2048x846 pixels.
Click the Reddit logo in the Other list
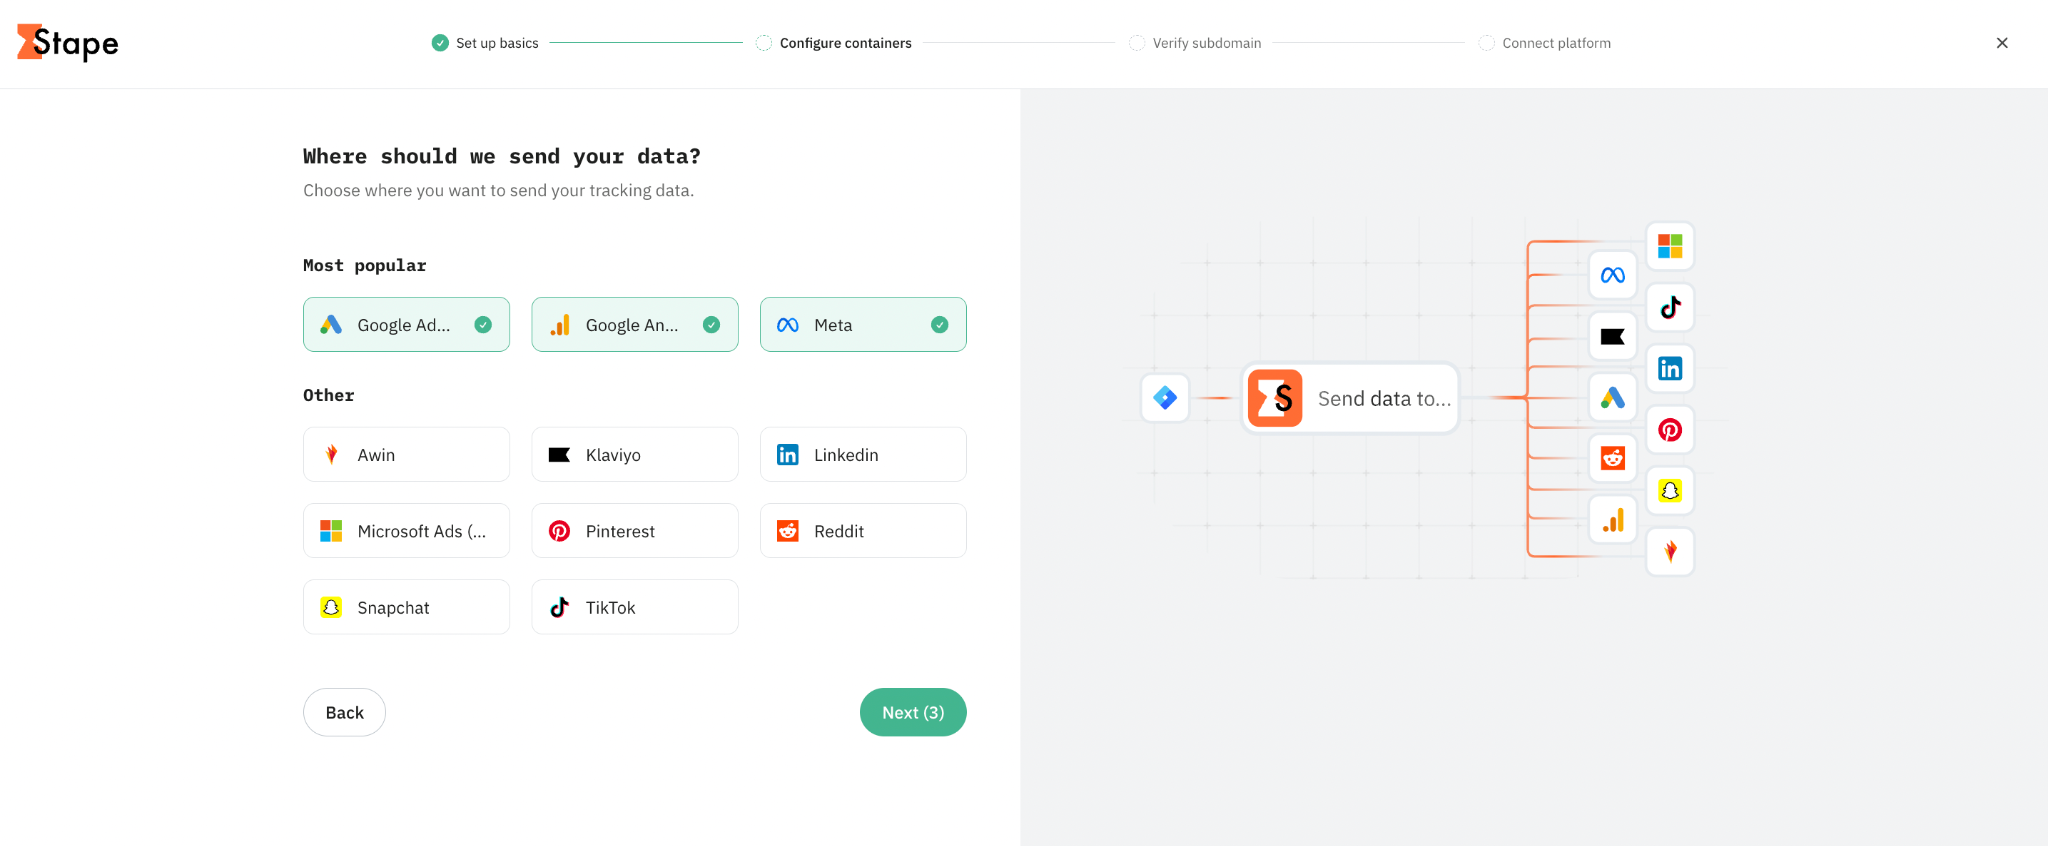pos(788,531)
